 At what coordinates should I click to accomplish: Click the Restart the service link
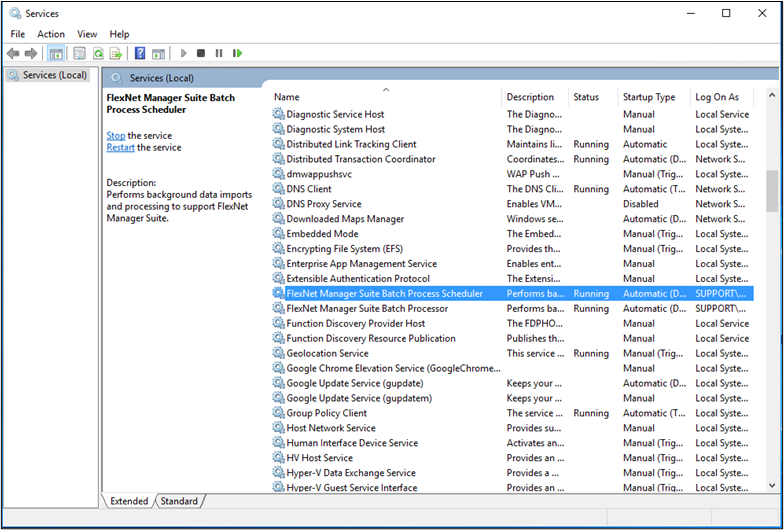[x=120, y=148]
